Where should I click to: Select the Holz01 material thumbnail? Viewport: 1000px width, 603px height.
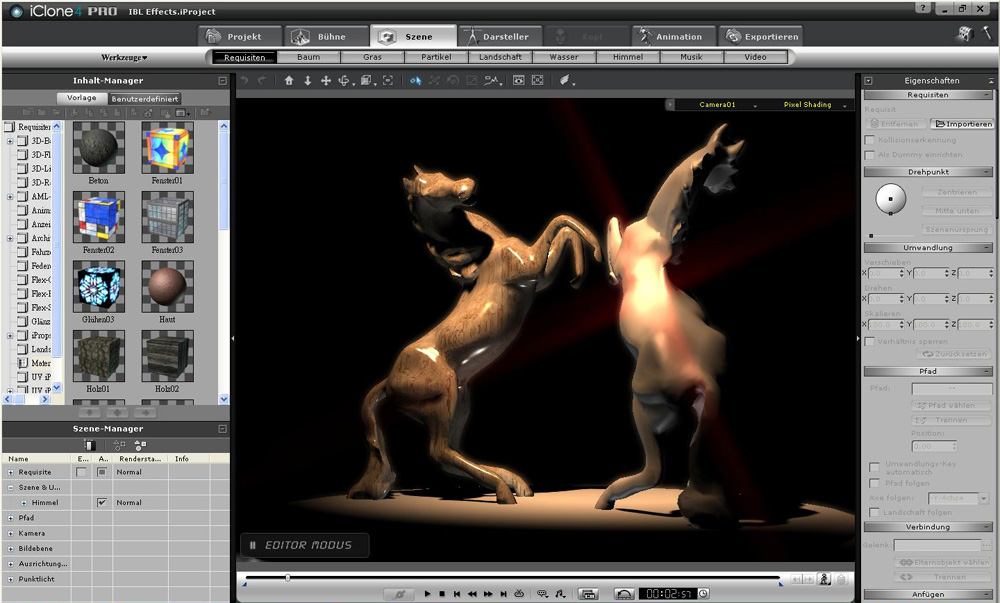click(98, 358)
